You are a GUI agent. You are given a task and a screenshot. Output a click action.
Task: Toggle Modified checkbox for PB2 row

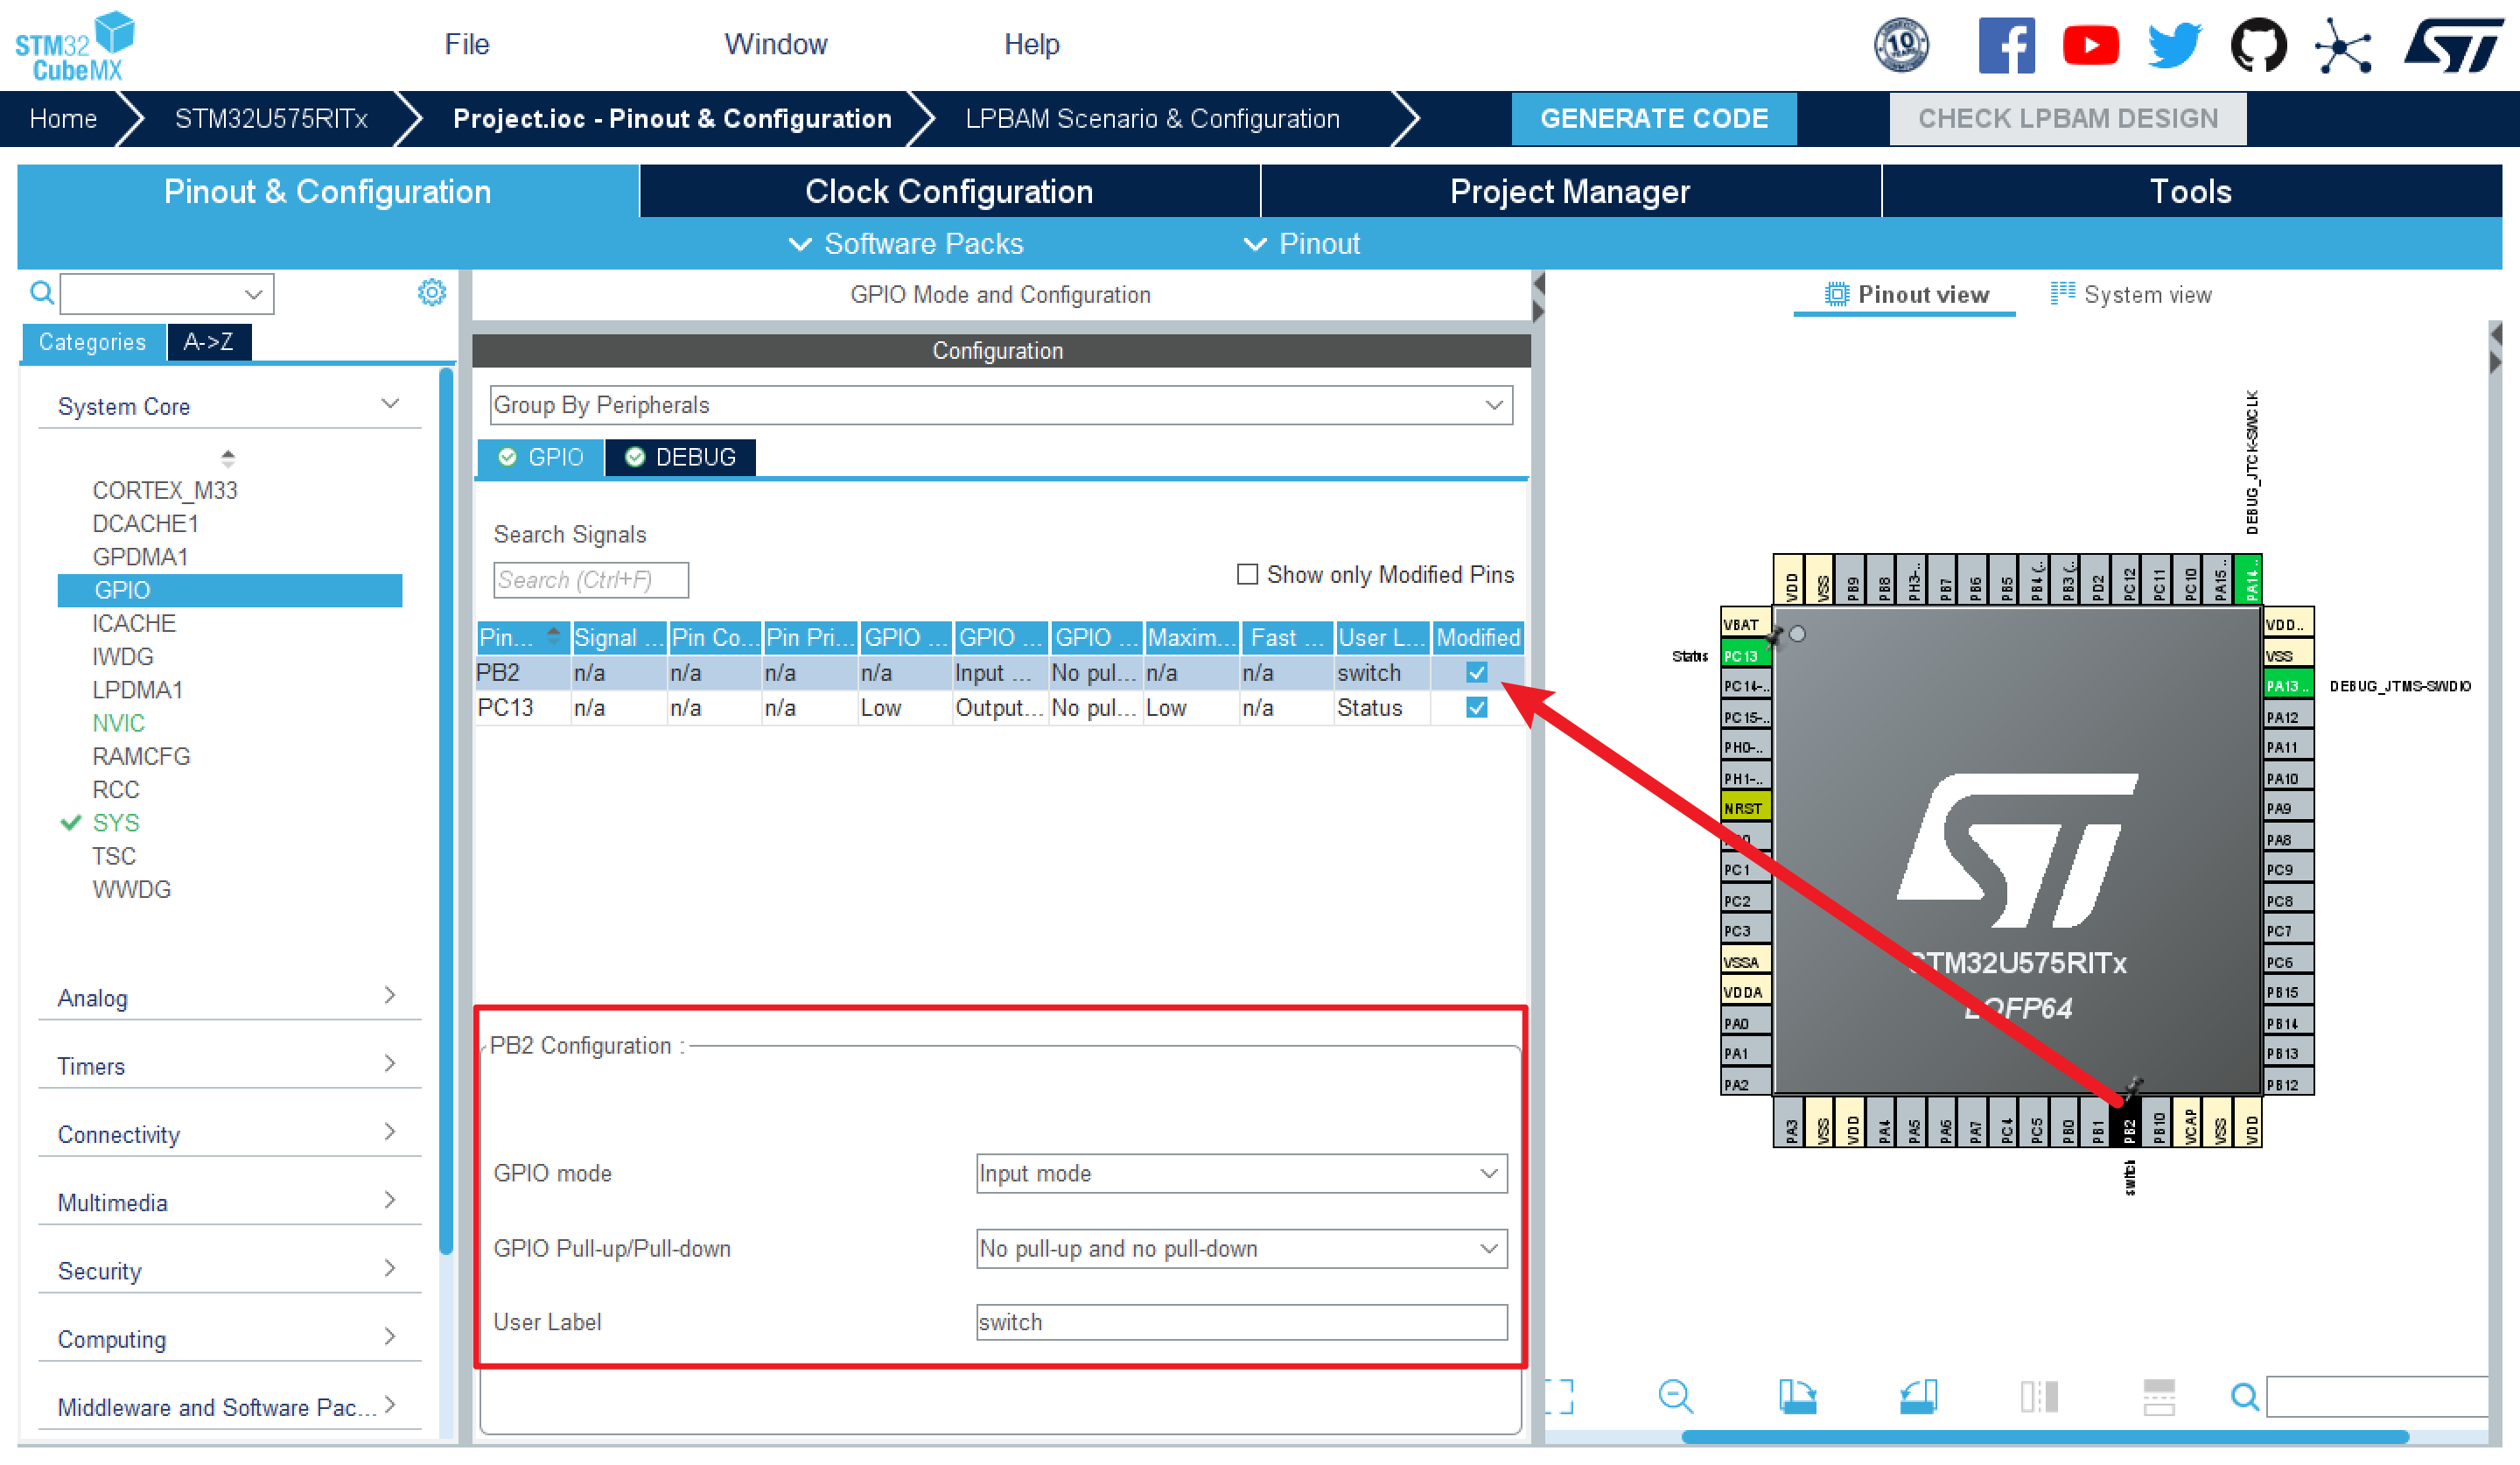(x=1476, y=673)
